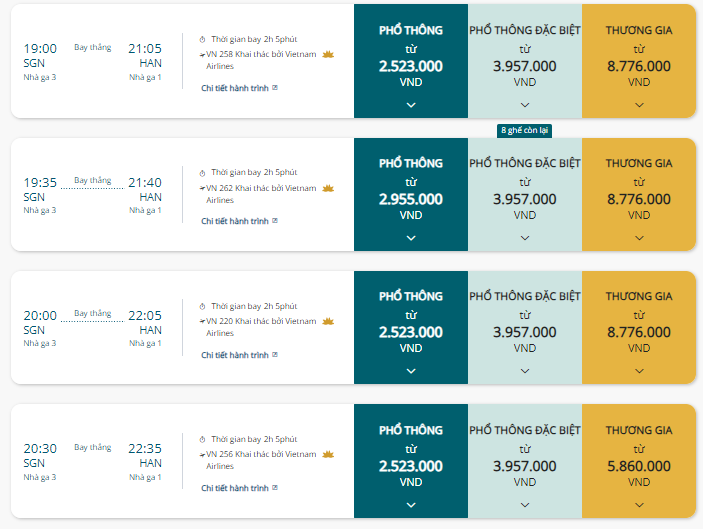Viewport: 703px width, 529px height.
Task: Expand Thương Gia fare for 20:00 flight
Action: 639,371
